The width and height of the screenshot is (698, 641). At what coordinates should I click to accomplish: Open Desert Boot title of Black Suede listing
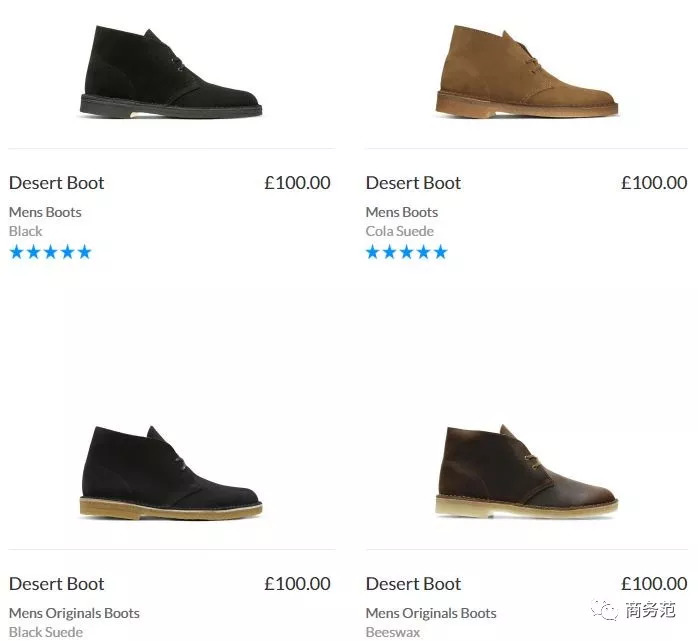56,584
